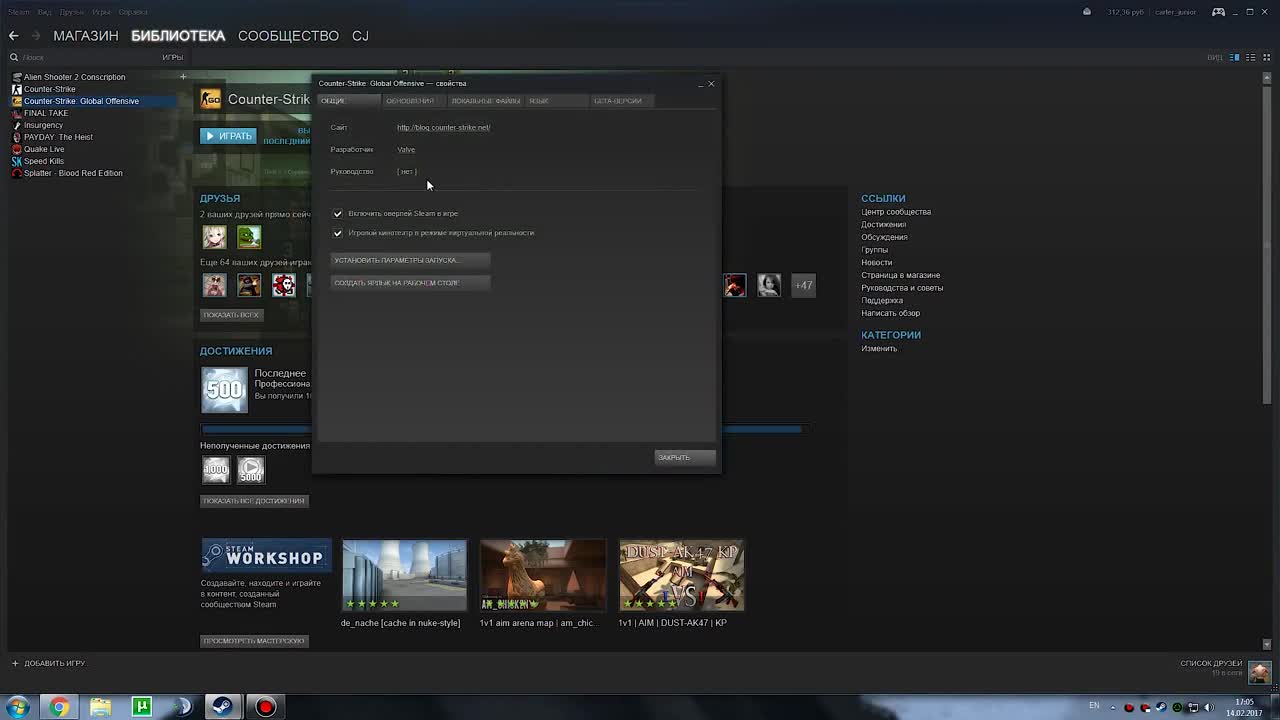Screen dimensions: 1280x720
Task: Click the plus icon next to Add a Game
Action: coord(15,663)
